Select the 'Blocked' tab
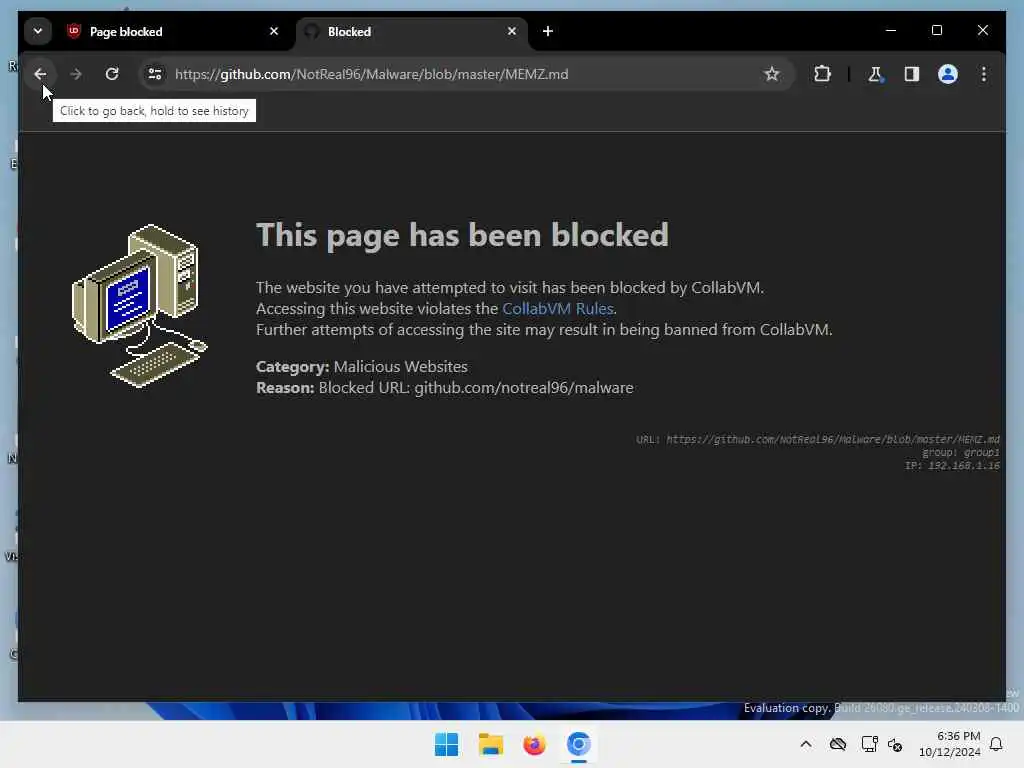 pos(411,31)
